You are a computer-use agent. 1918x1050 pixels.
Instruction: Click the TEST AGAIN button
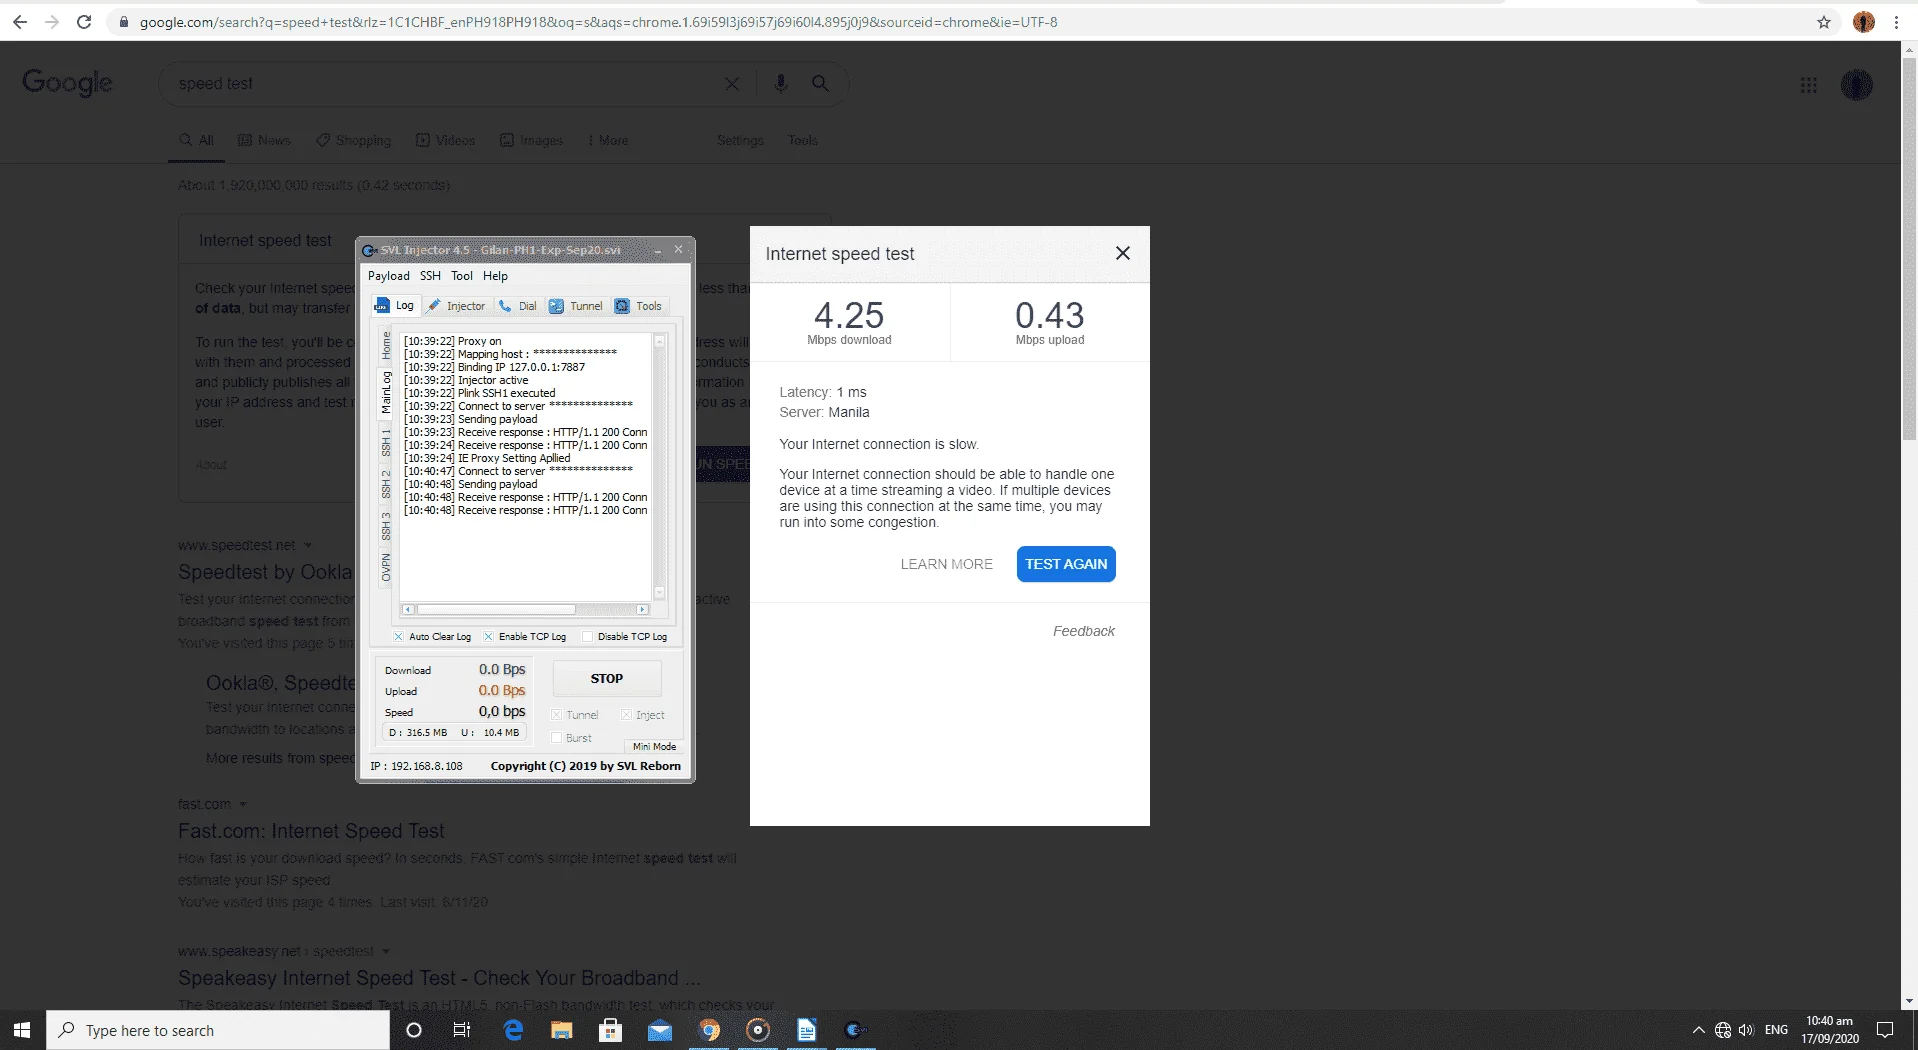point(1066,564)
